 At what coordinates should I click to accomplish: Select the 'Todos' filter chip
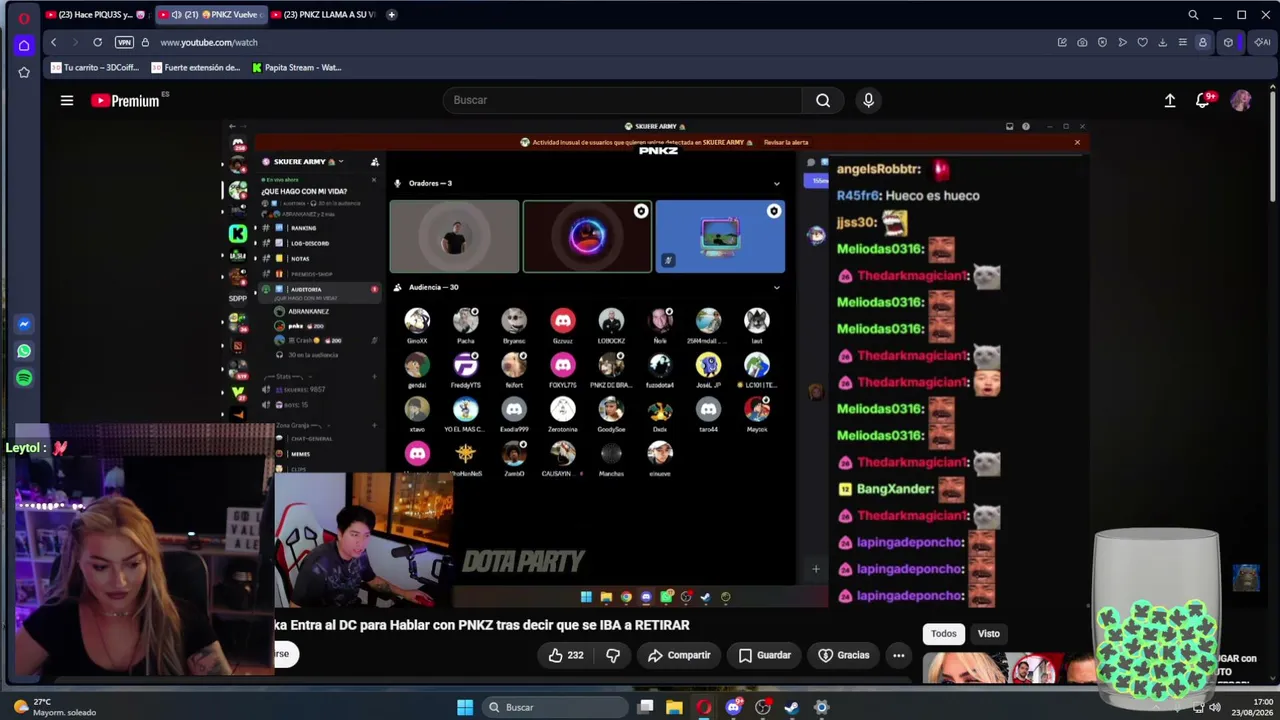pyautogui.click(x=944, y=633)
